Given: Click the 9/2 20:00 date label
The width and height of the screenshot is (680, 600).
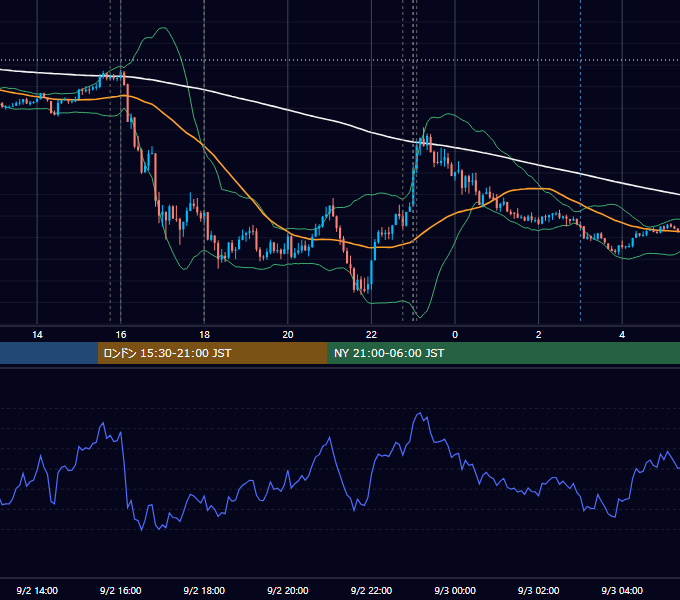Looking at the screenshot, I should tap(288, 590).
